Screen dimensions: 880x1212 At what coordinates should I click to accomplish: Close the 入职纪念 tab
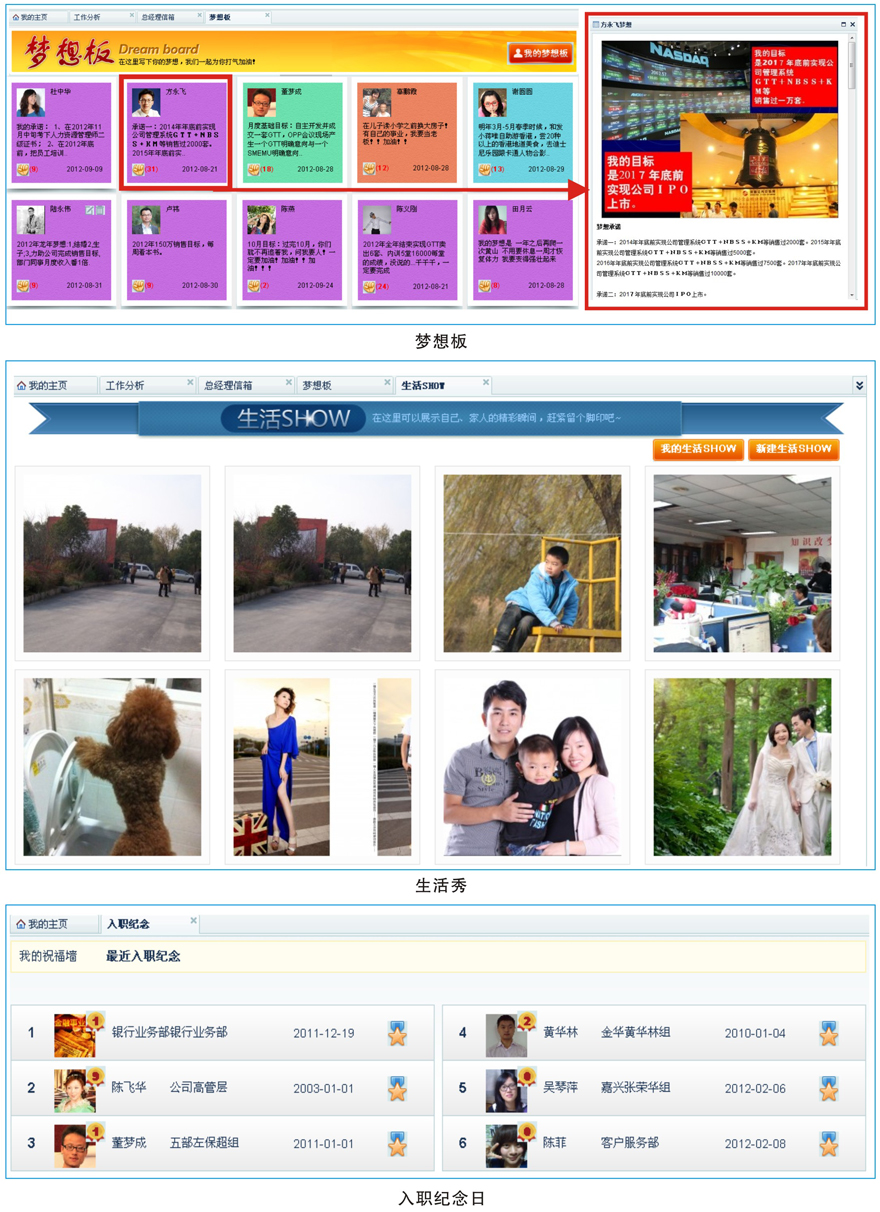pos(194,921)
